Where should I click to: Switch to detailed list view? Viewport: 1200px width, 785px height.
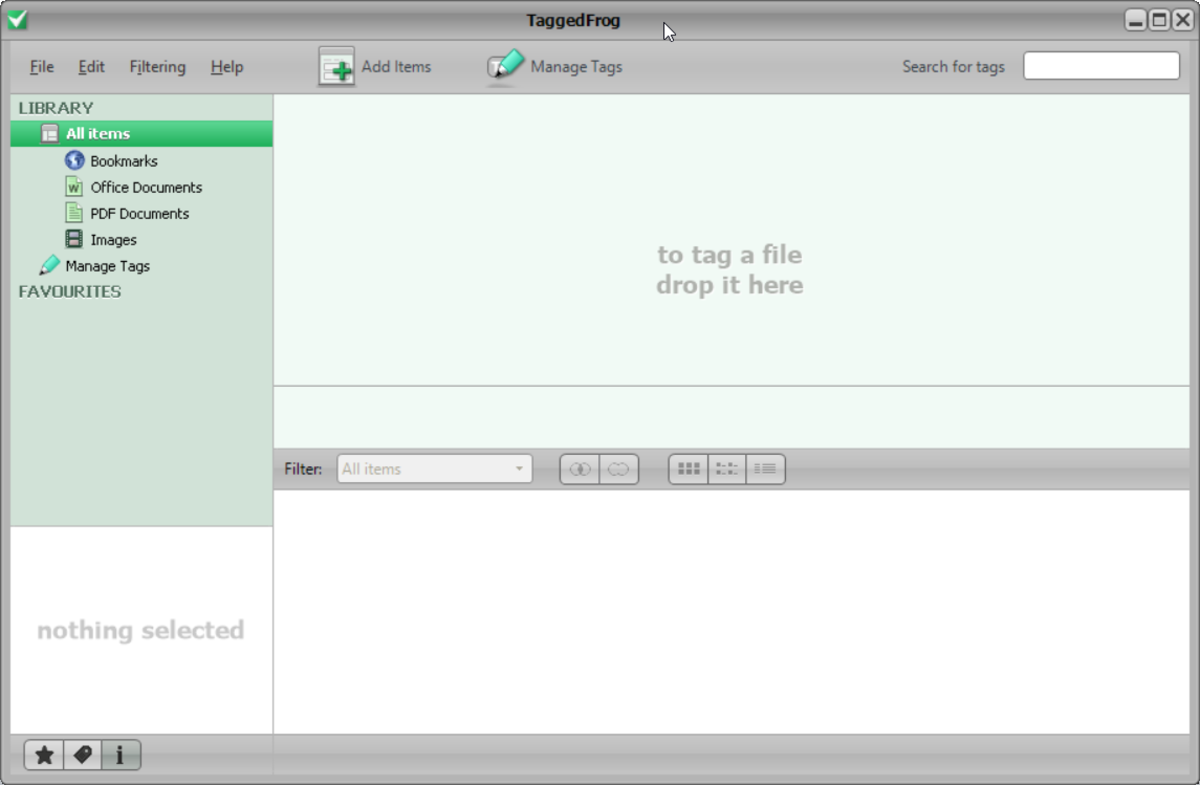coord(764,468)
